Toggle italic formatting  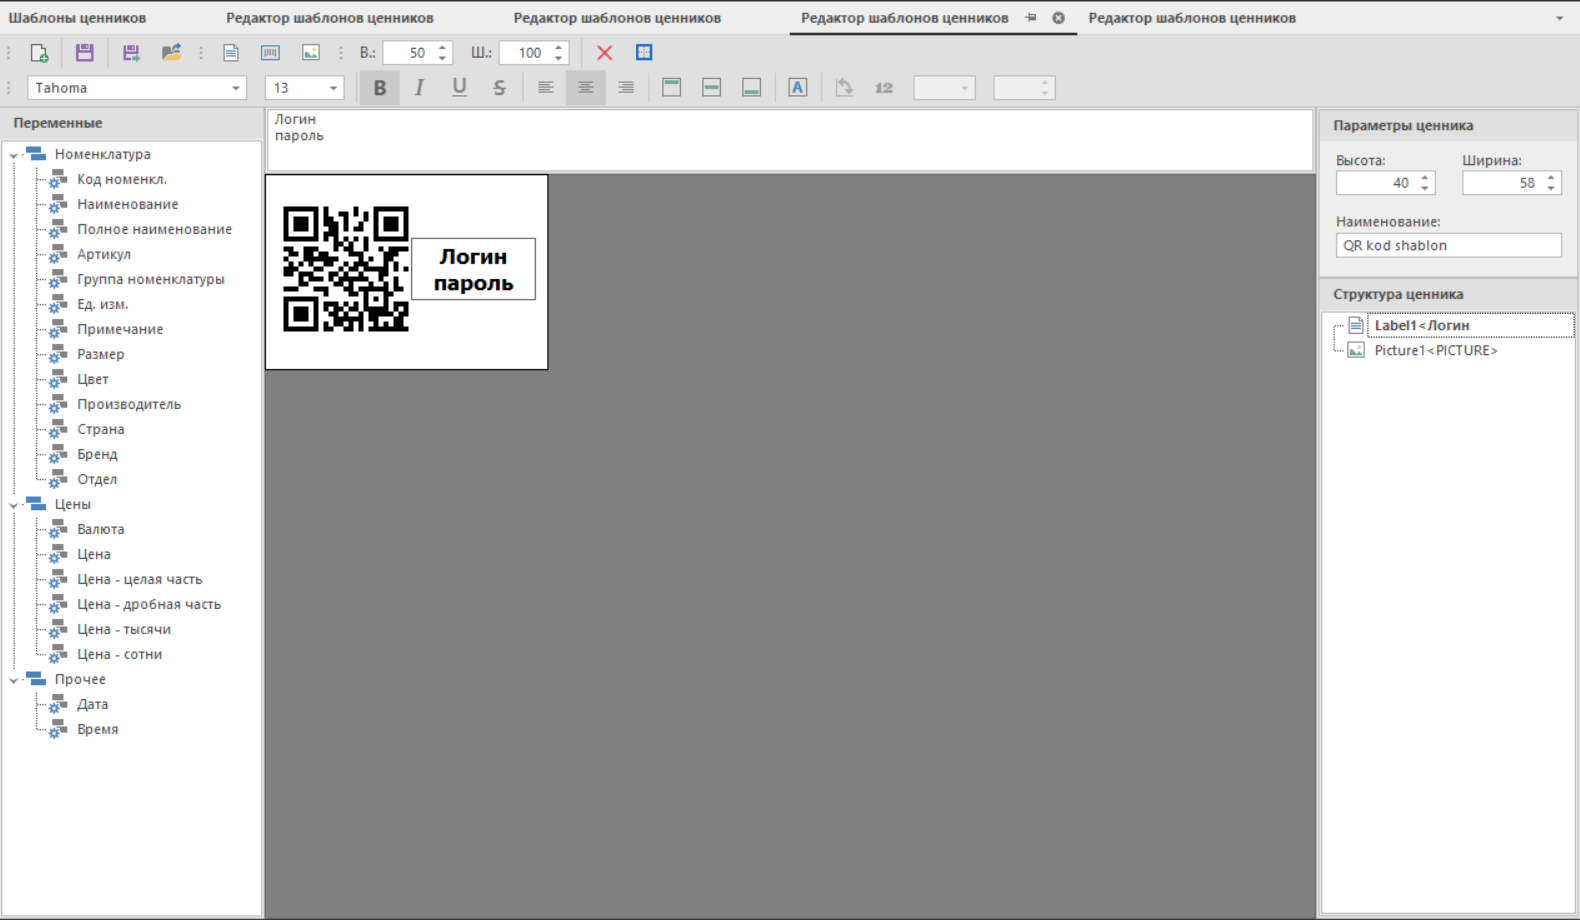pos(419,88)
